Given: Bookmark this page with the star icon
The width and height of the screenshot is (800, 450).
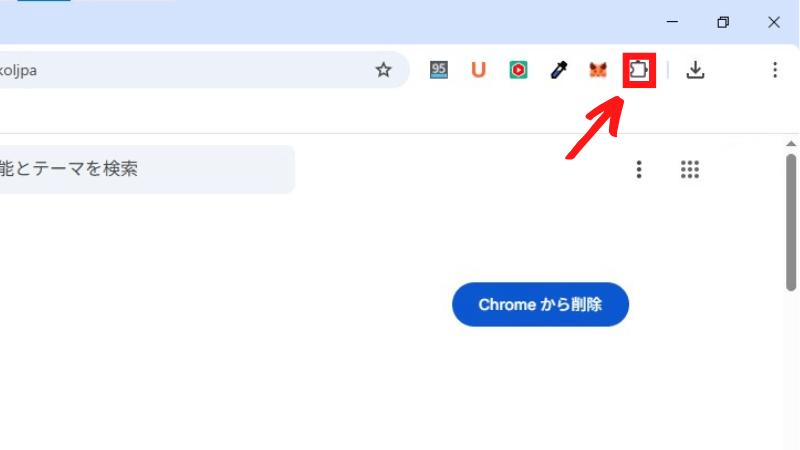Looking at the screenshot, I should click(x=383, y=70).
